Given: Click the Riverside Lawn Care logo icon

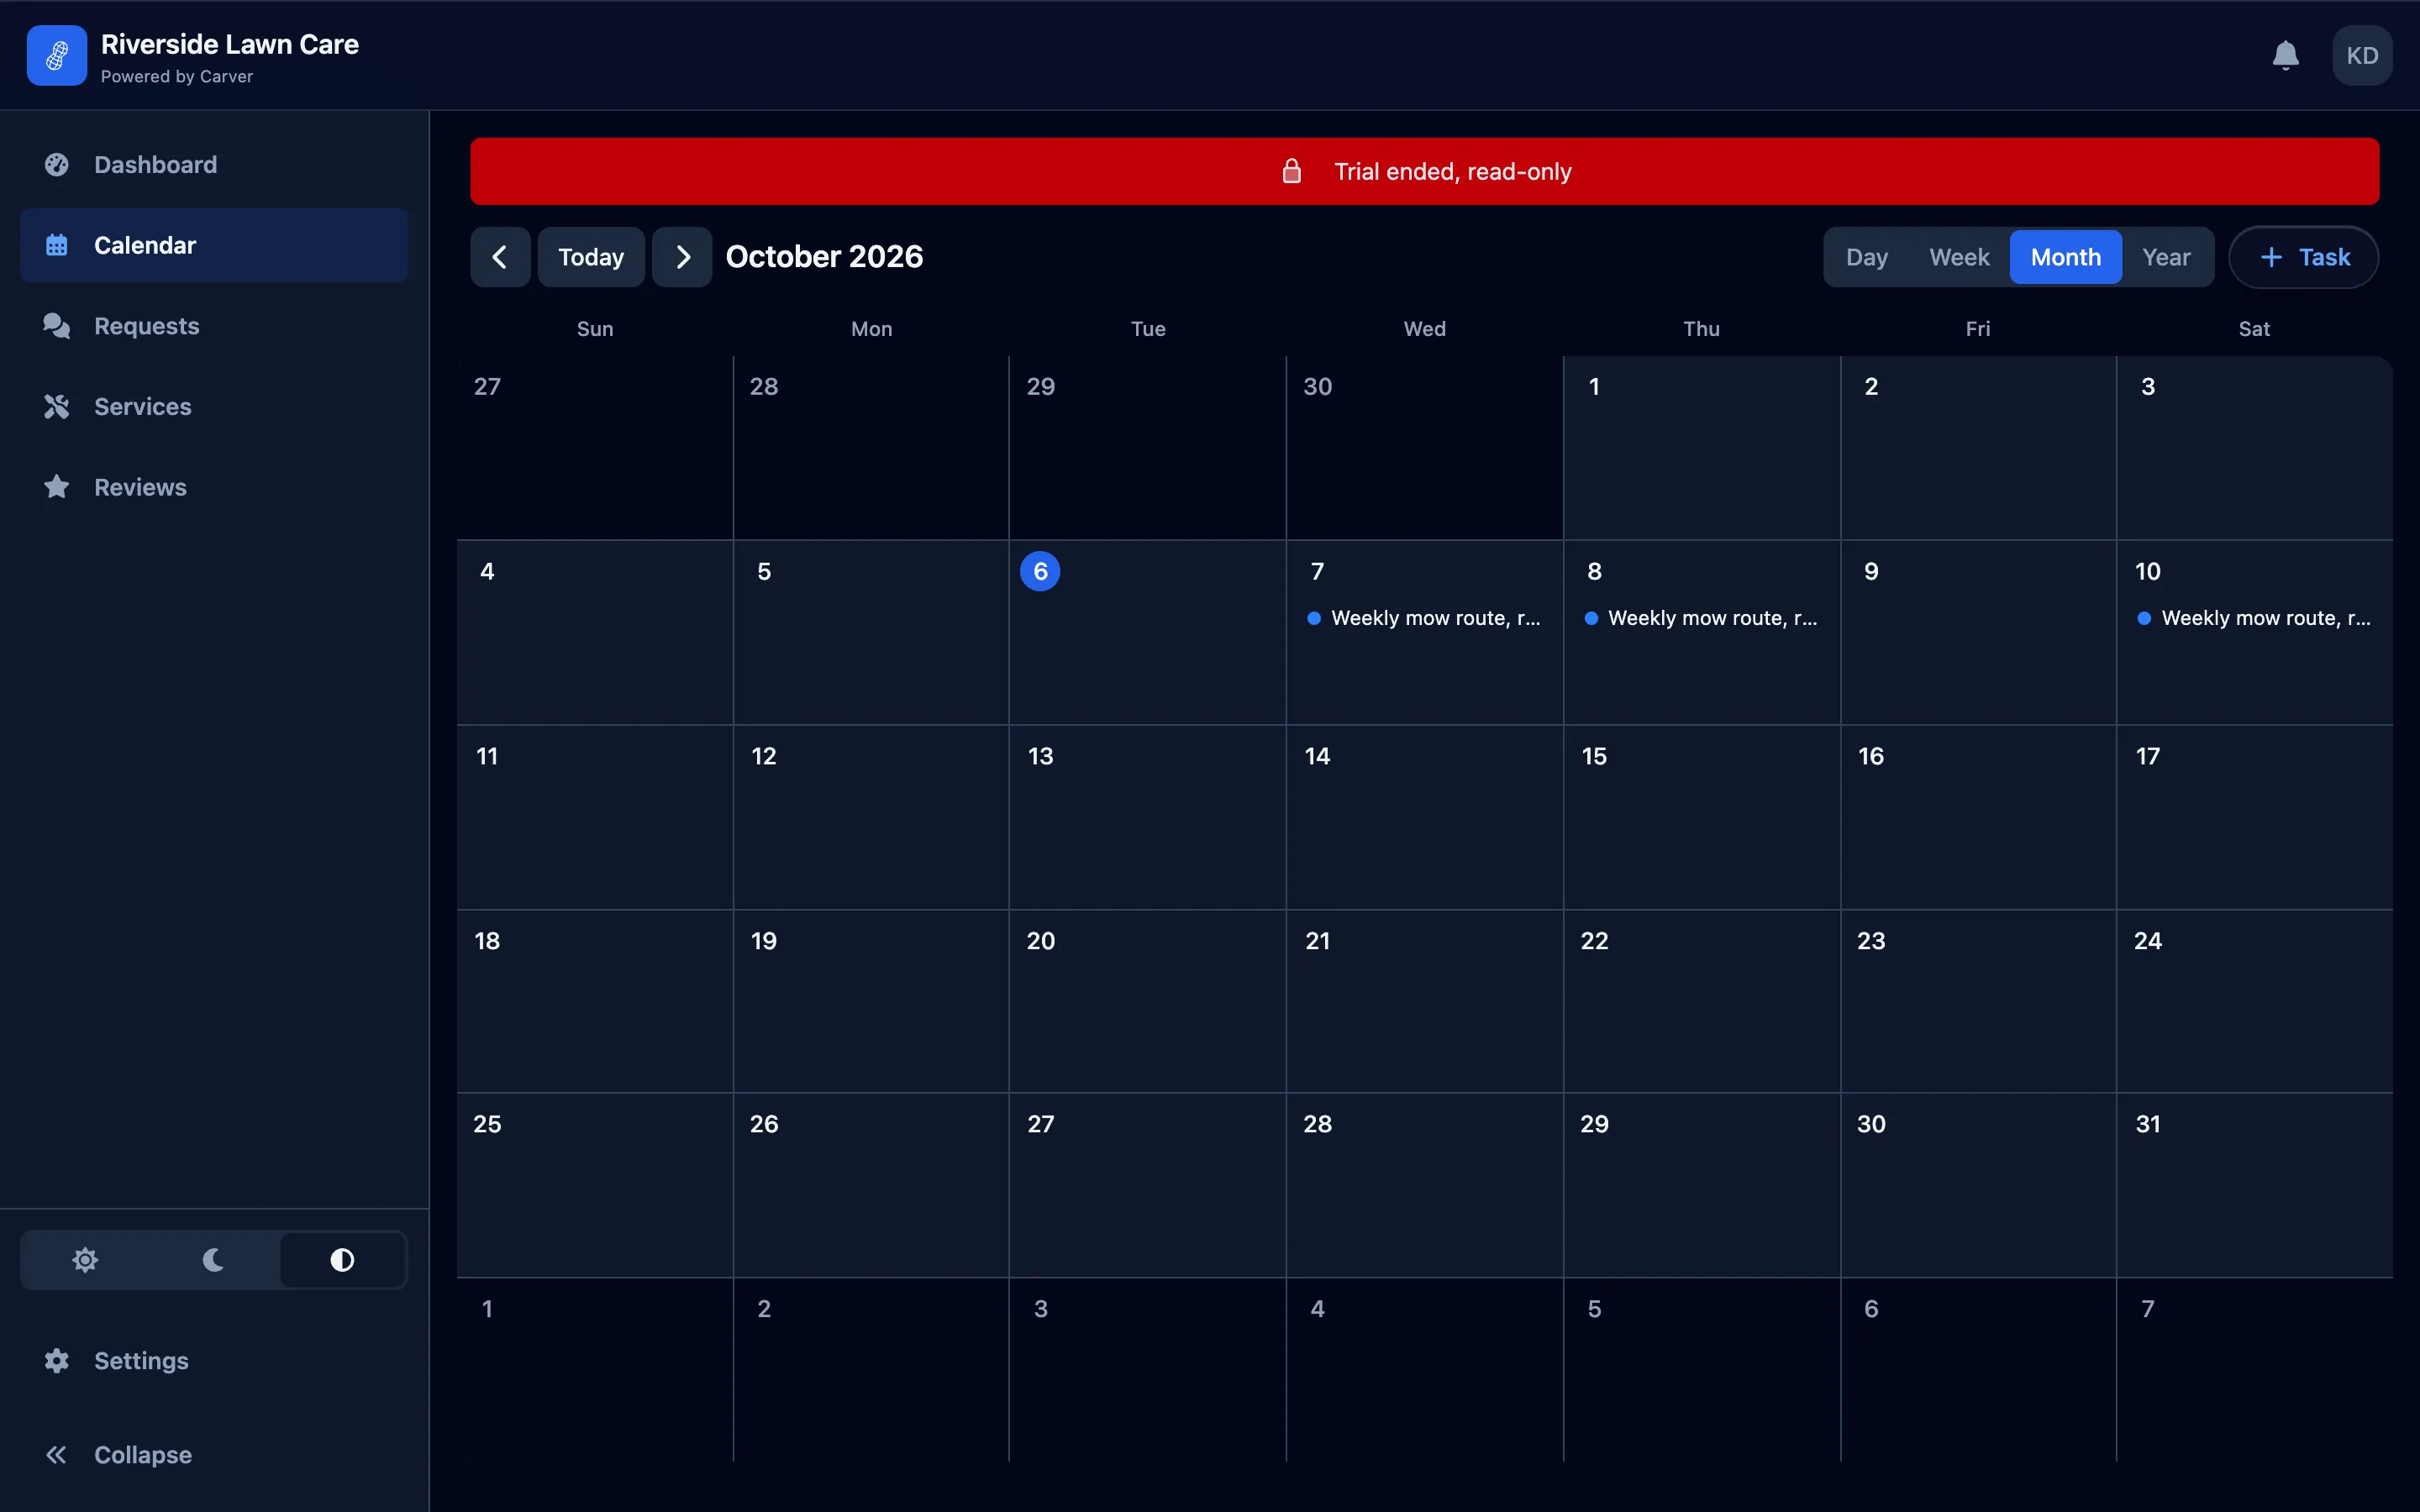Looking at the screenshot, I should 57,56.
